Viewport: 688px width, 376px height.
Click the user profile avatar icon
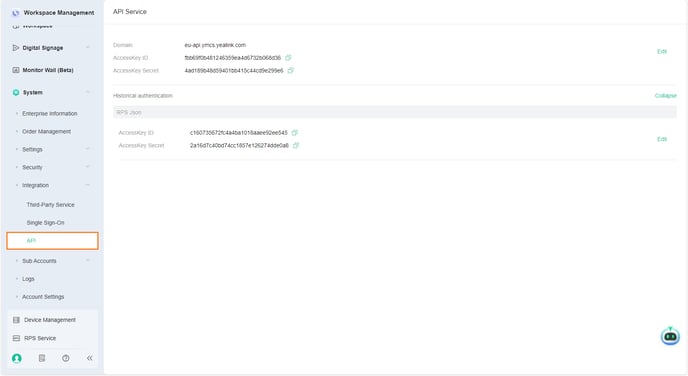17,358
